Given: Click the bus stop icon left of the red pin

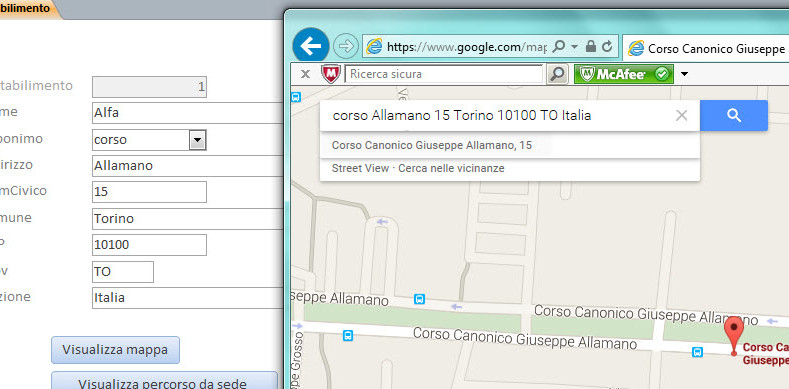Looking at the screenshot, I should pos(697,352).
